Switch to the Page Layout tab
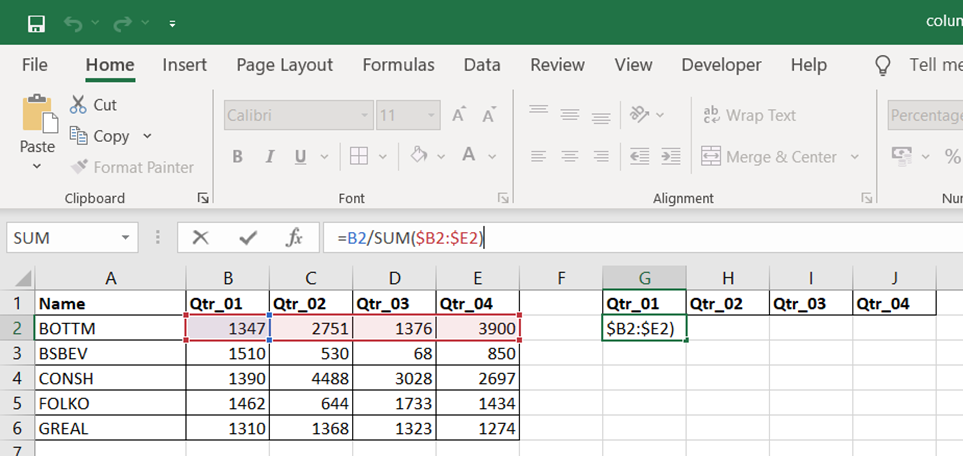This screenshot has width=963, height=456. (284, 65)
